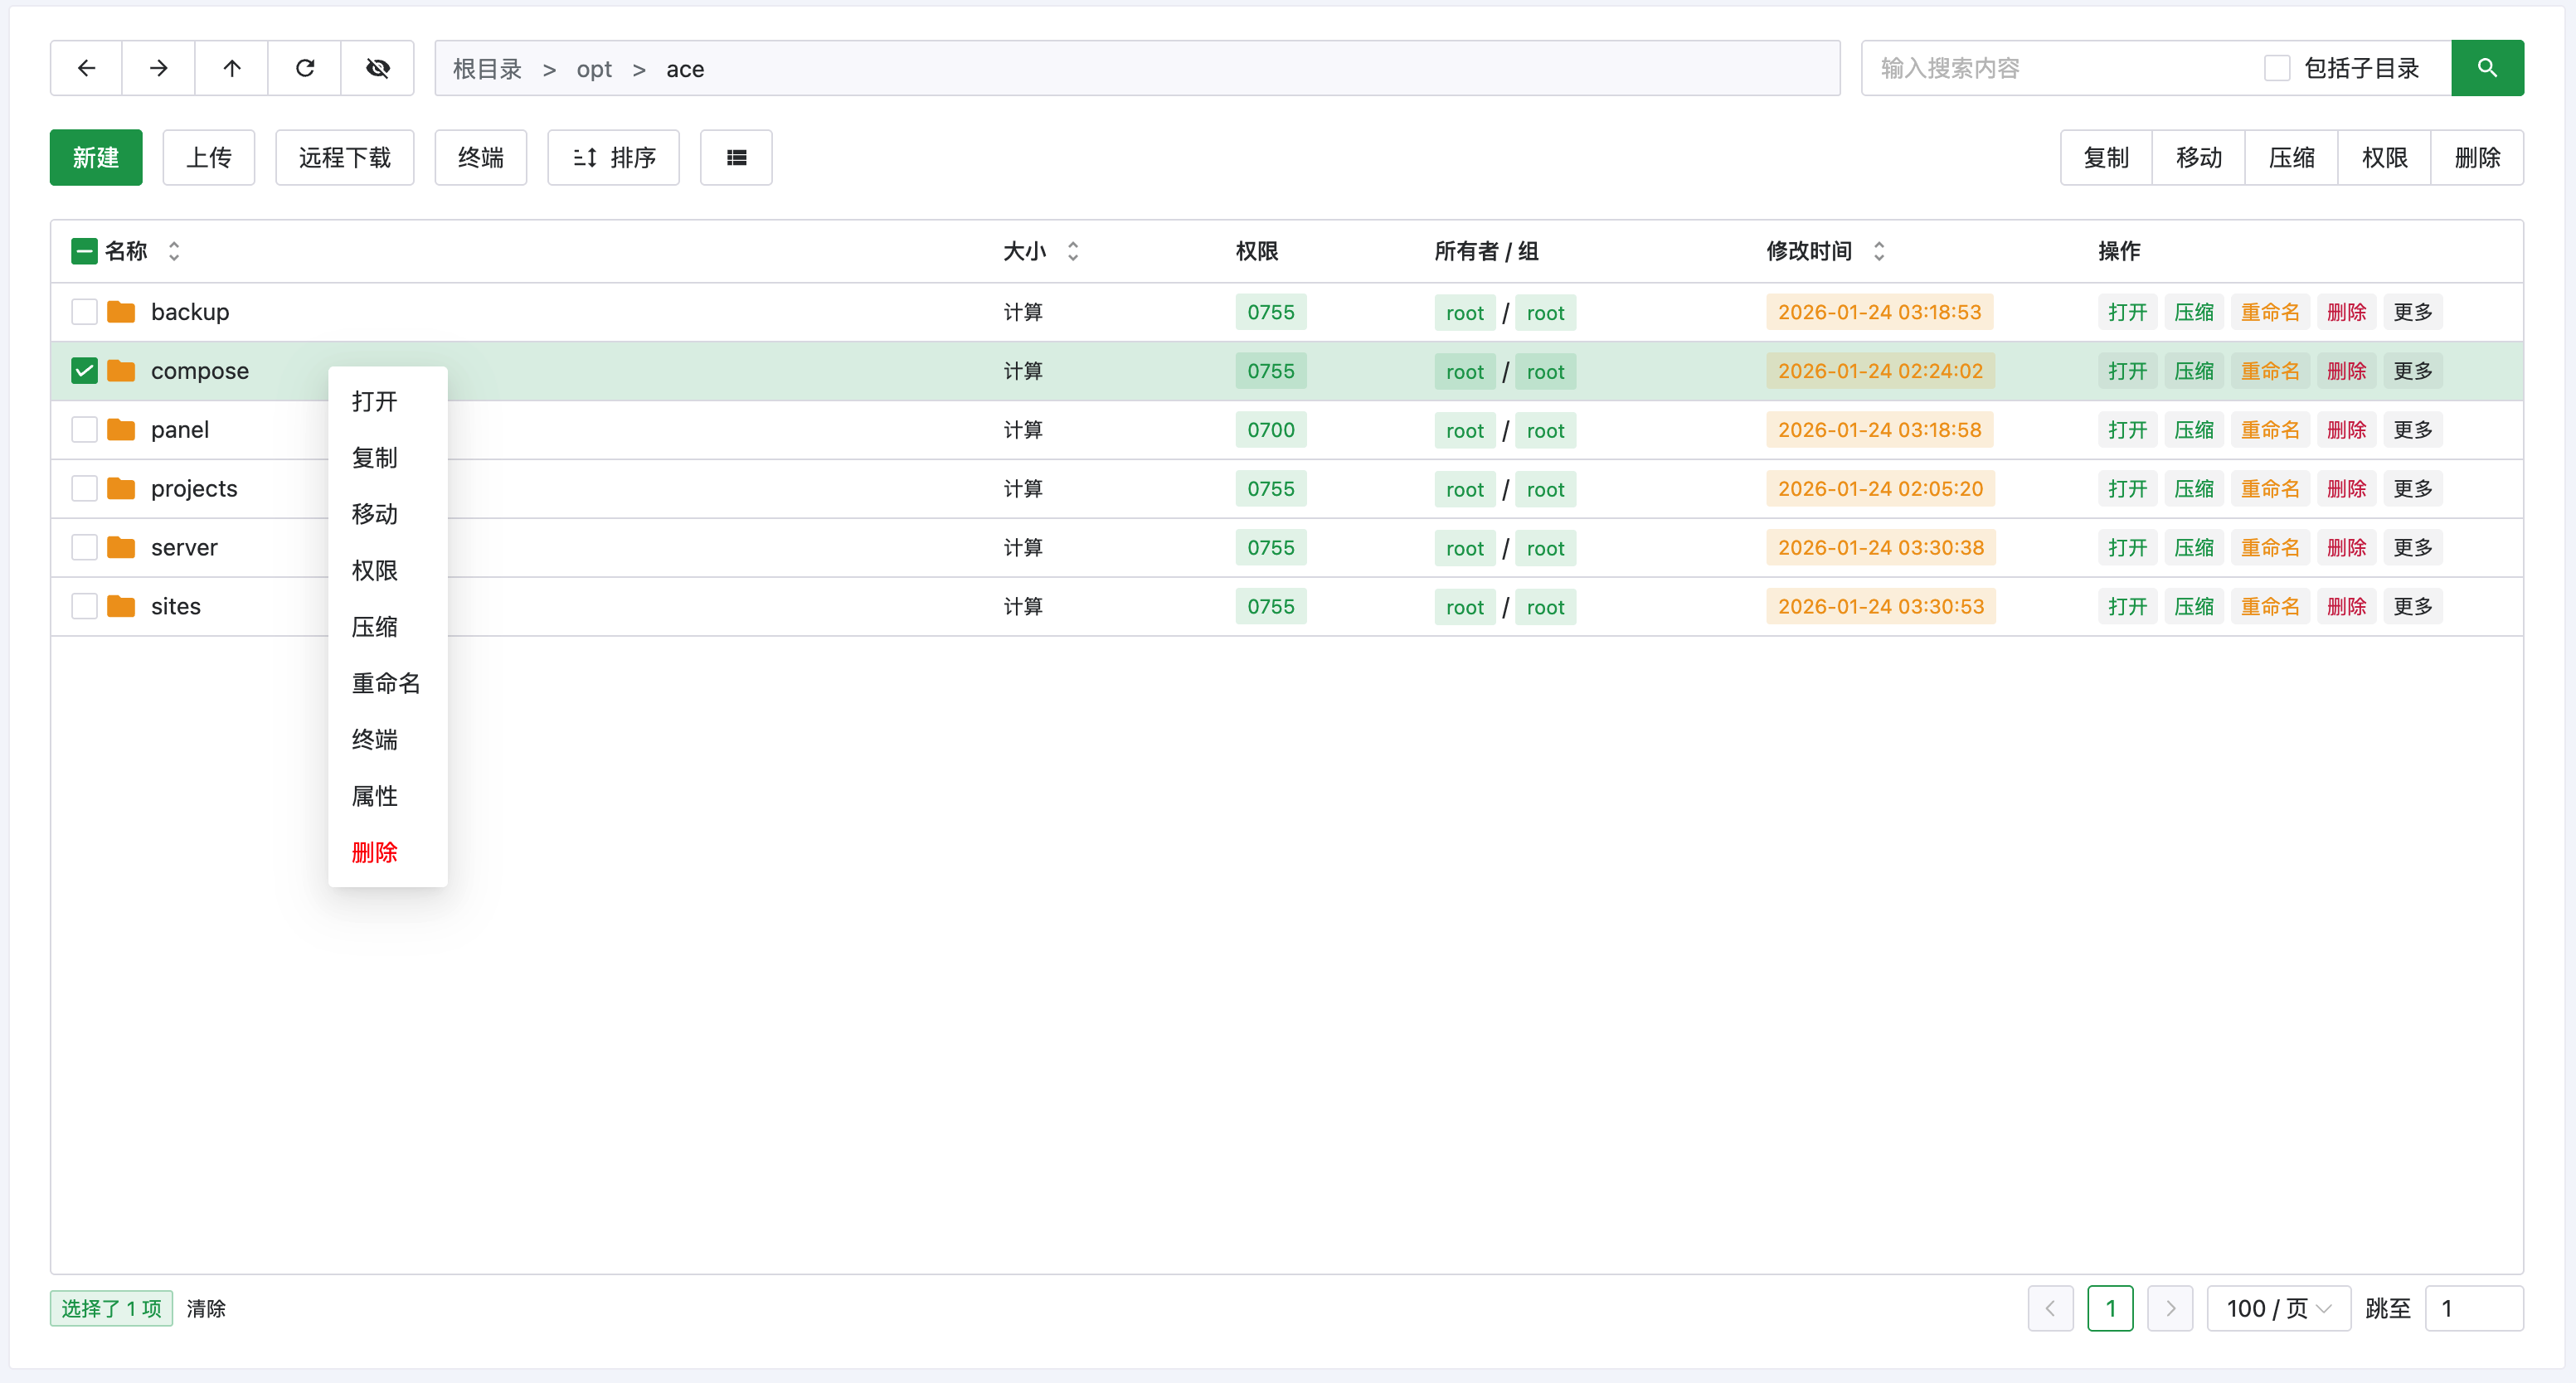Open the 排序 sorting tool
Image resolution: width=2576 pixels, height=1383 pixels.
pos(613,157)
